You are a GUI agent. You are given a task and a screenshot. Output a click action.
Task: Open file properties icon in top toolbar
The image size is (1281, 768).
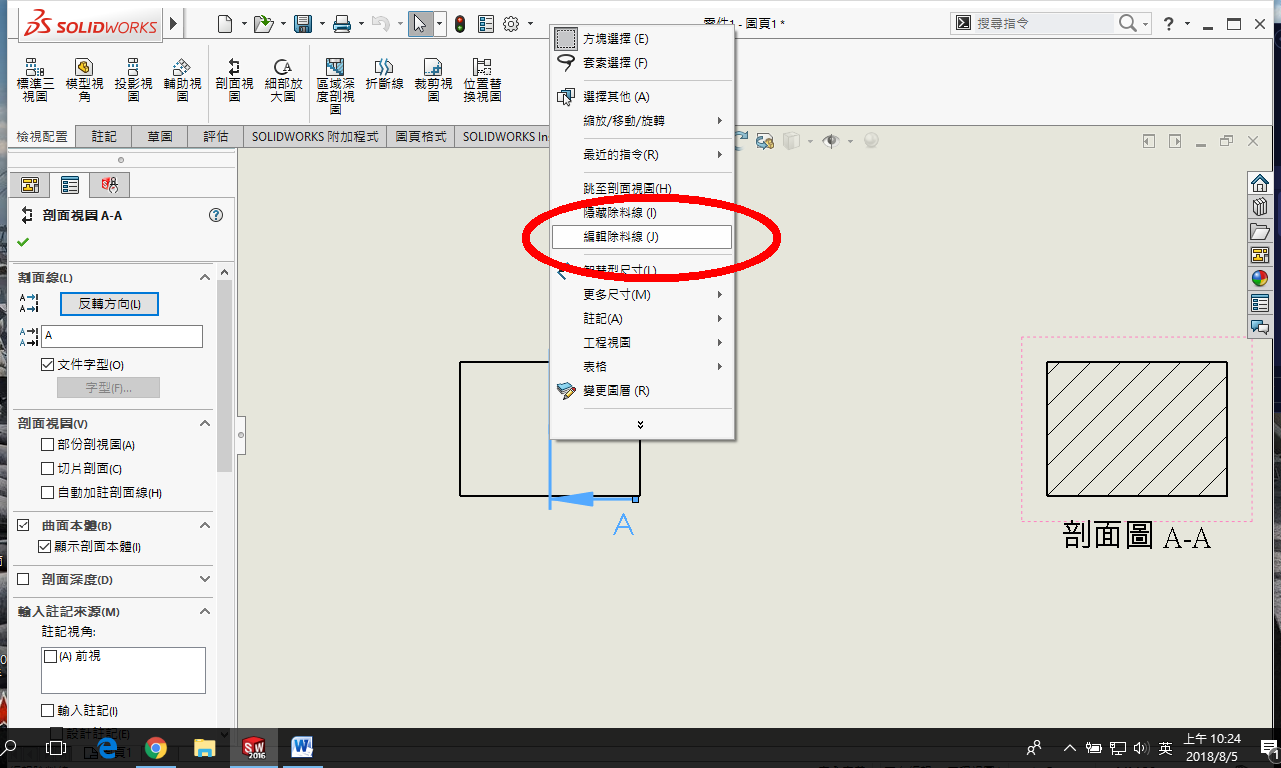[x=486, y=23]
